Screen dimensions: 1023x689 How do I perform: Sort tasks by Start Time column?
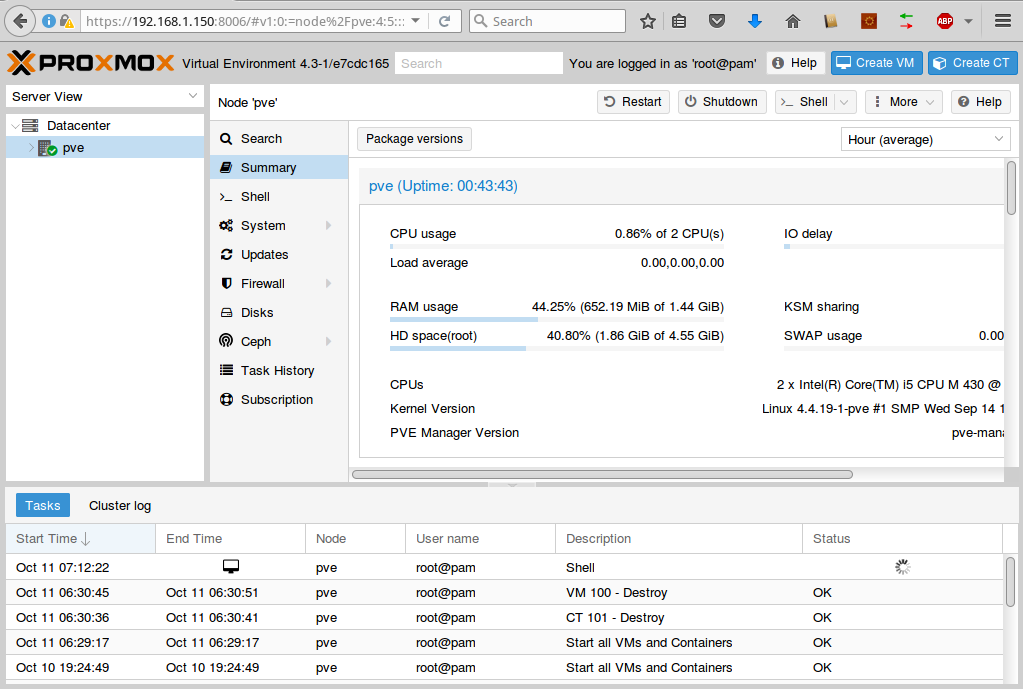80,539
